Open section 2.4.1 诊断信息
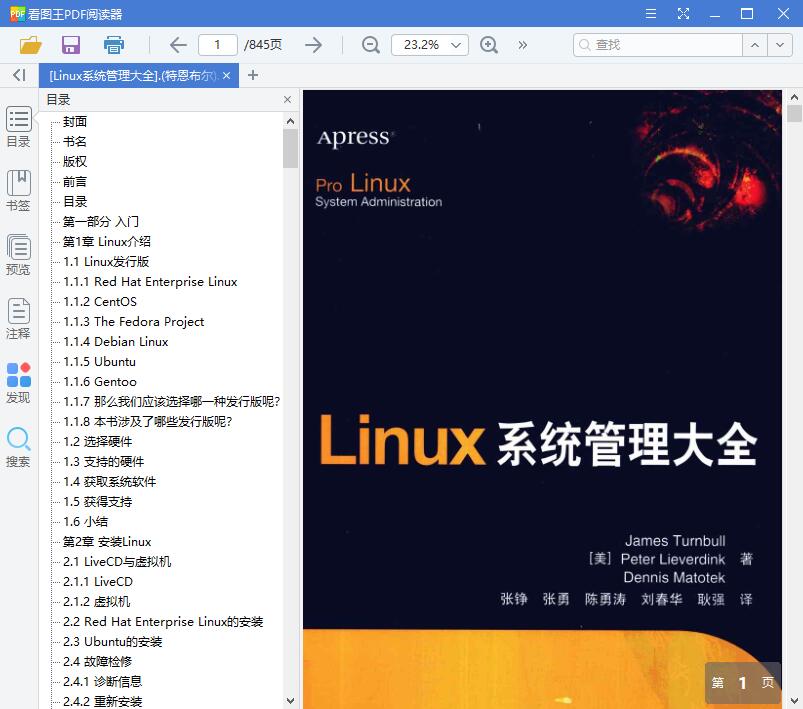Viewport: 803px width, 709px height. tap(102, 681)
